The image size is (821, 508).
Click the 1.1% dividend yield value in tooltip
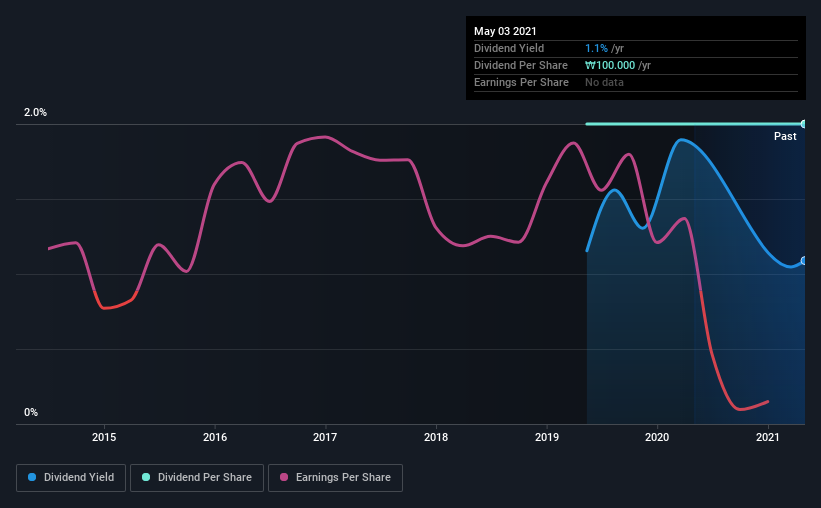click(596, 48)
